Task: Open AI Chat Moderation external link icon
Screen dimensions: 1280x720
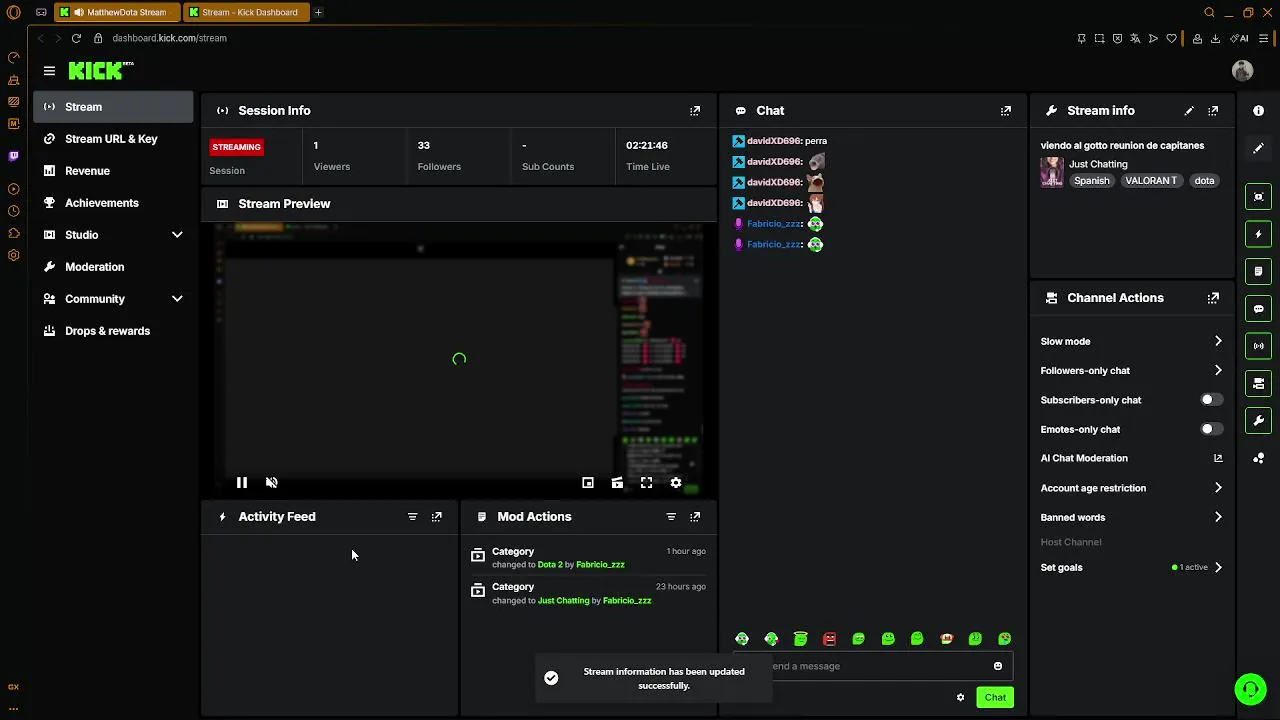Action: point(1218,458)
